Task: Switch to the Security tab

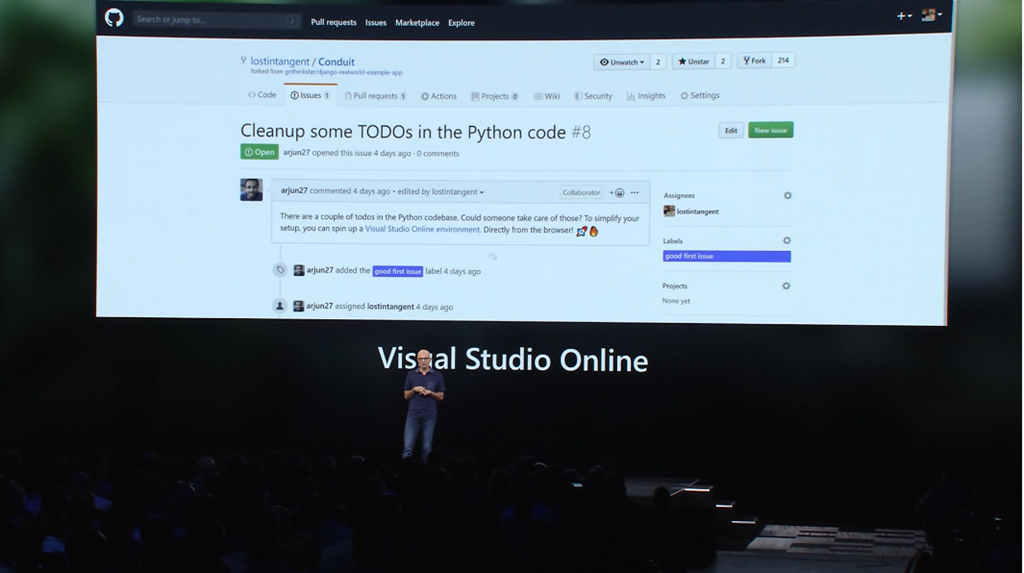Action: [594, 96]
